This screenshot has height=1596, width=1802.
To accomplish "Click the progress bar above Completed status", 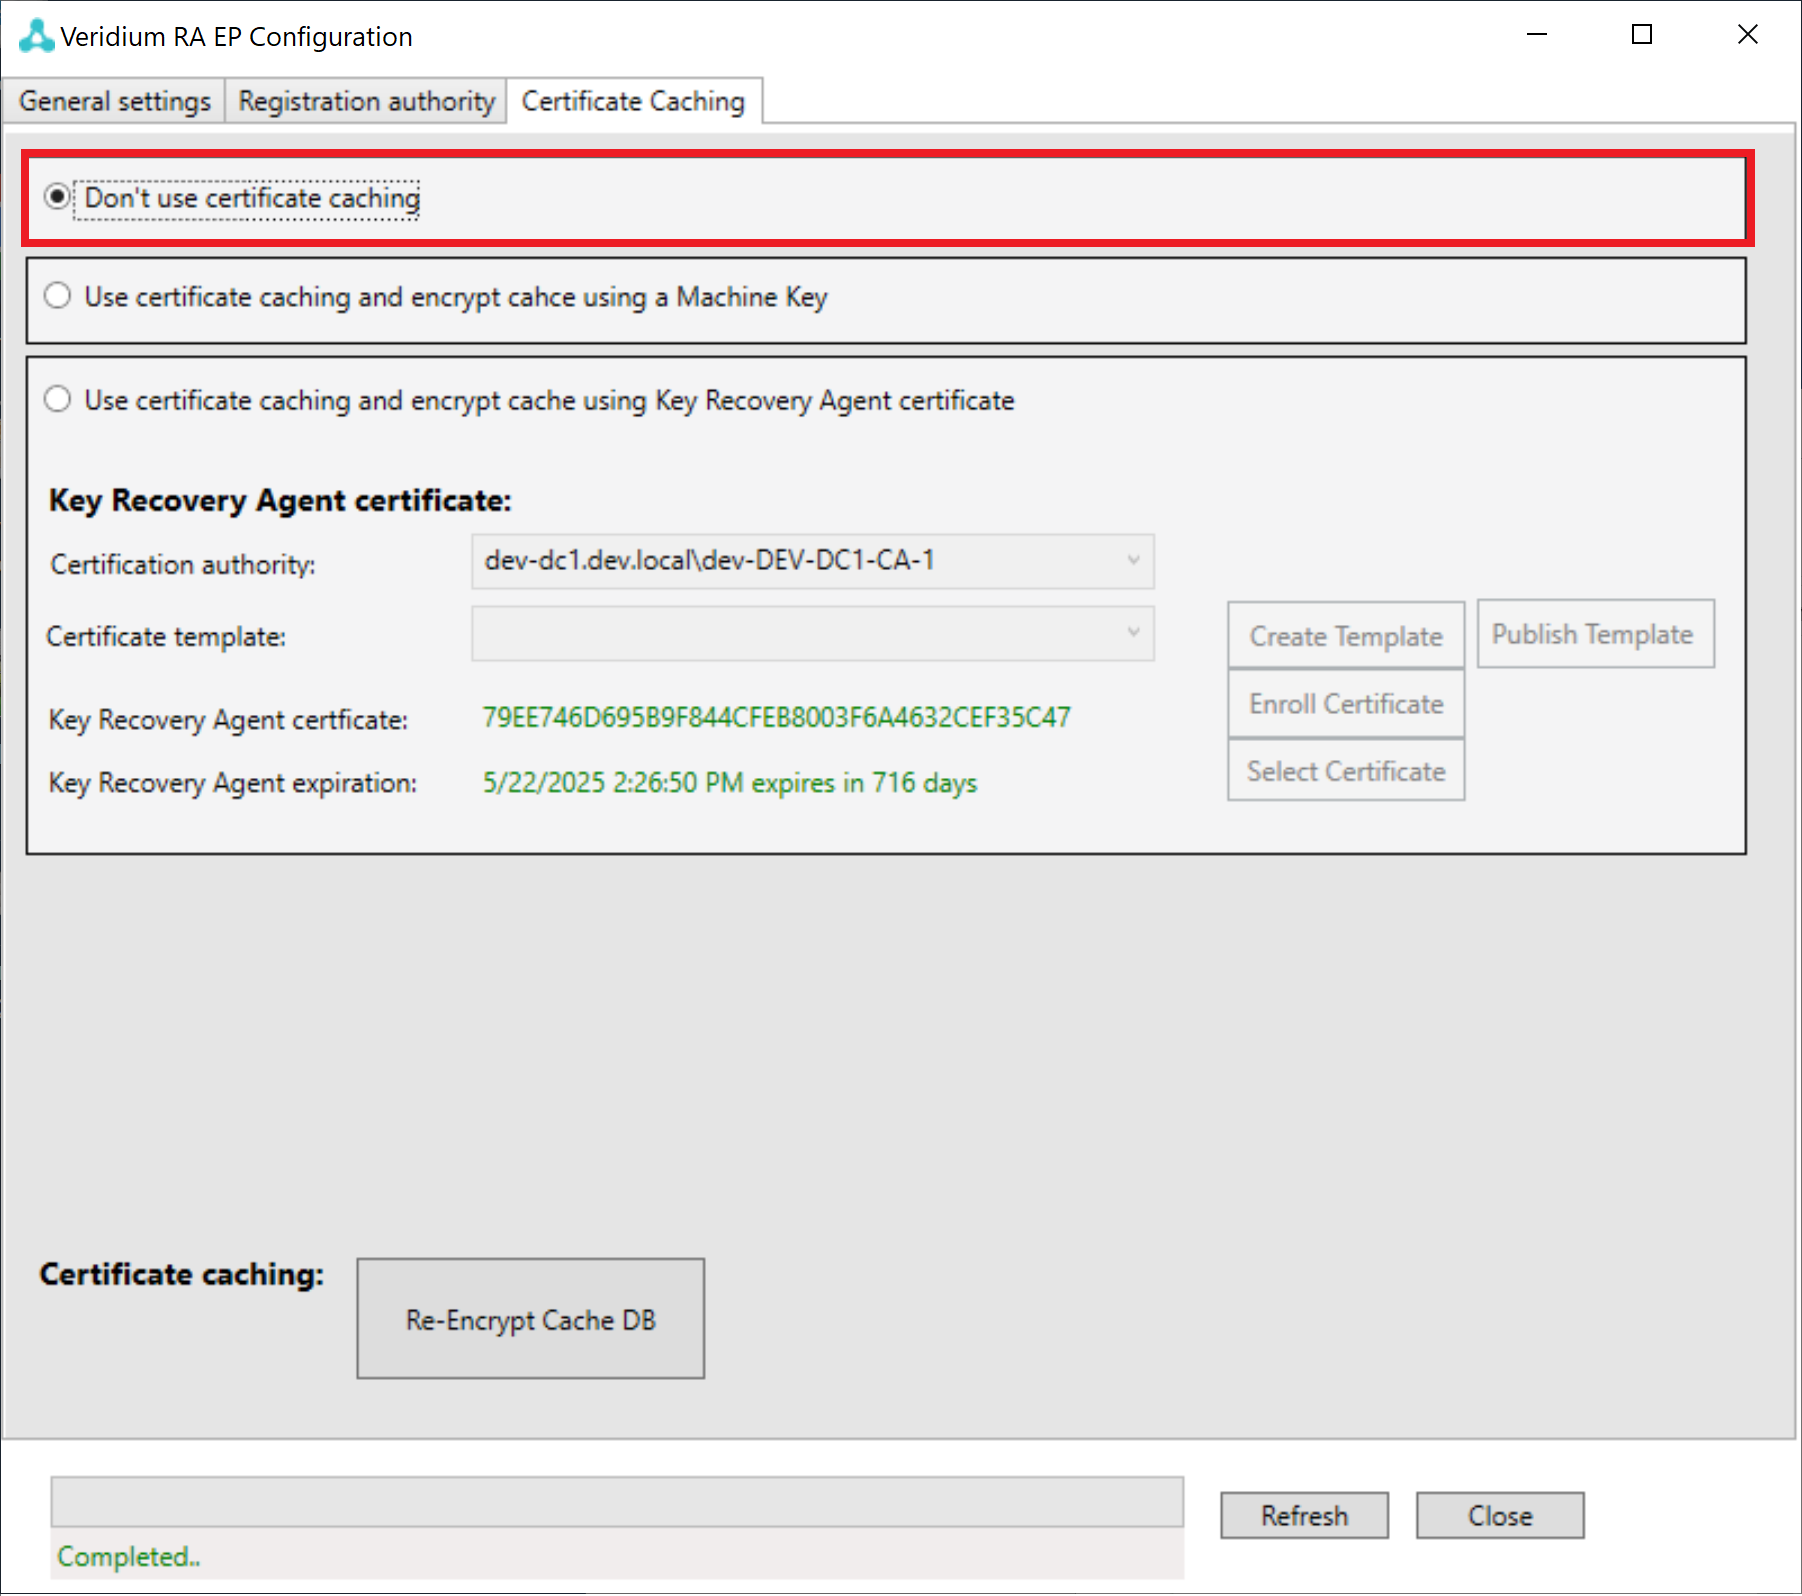I will click(x=617, y=1502).
